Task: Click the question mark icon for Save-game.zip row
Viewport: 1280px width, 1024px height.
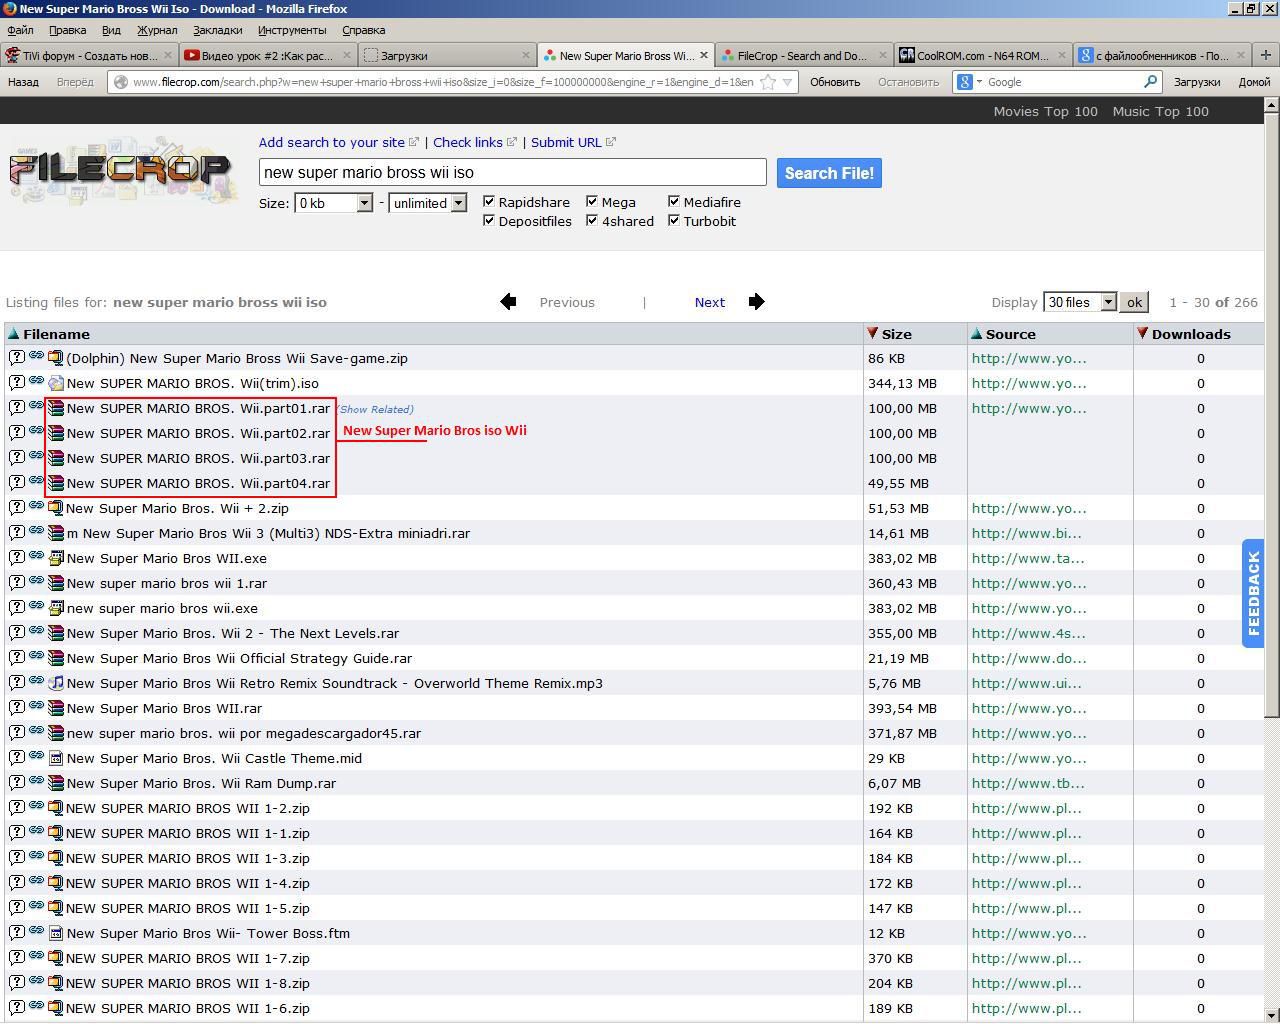Action: pos(17,357)
